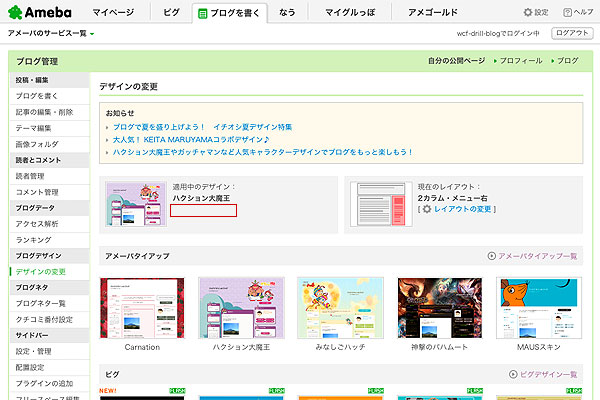Select デザインの変更 in the sidebar
Image resolution: width=600 pixels, height=400 pixels.
pyautogui.click(x=50, y=272)
